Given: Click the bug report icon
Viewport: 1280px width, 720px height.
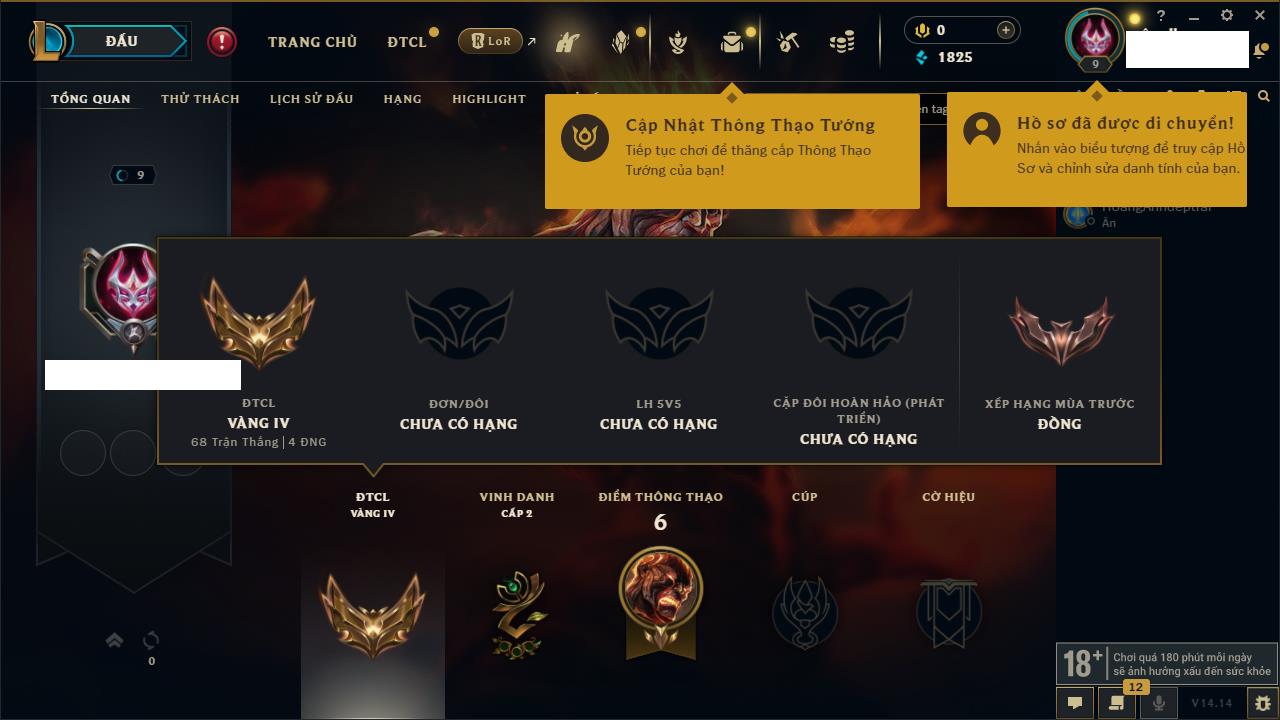Looking at the screenshot, I should [1262, 703].
